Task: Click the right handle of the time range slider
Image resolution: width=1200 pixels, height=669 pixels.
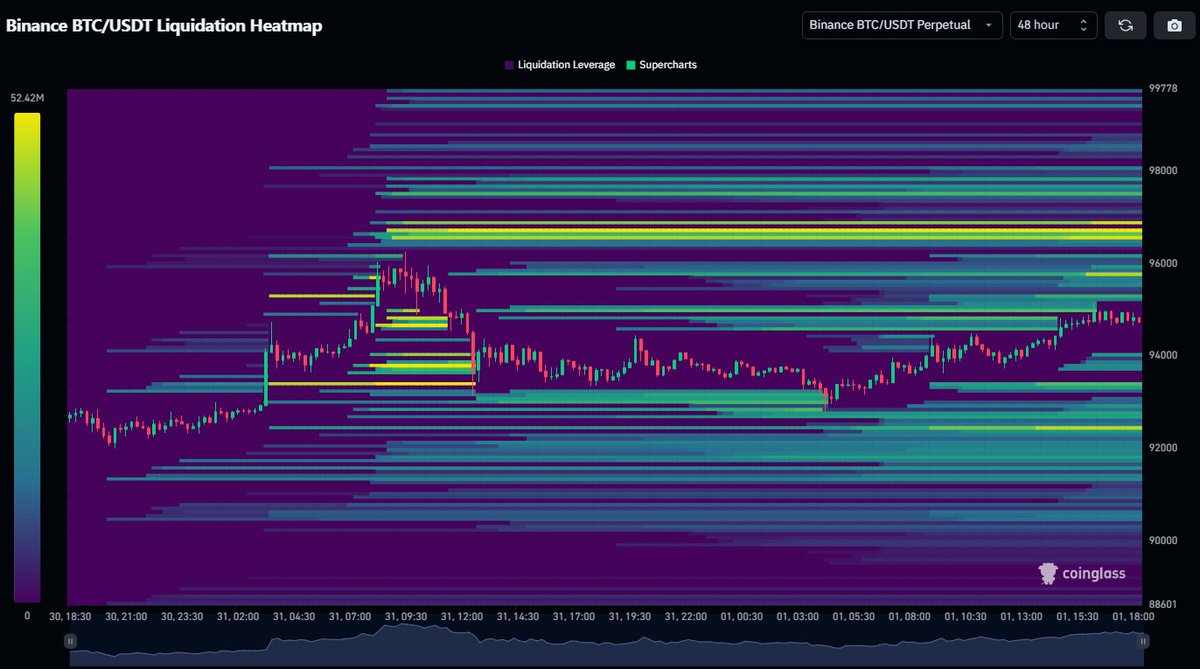Action: point(1144,641)
